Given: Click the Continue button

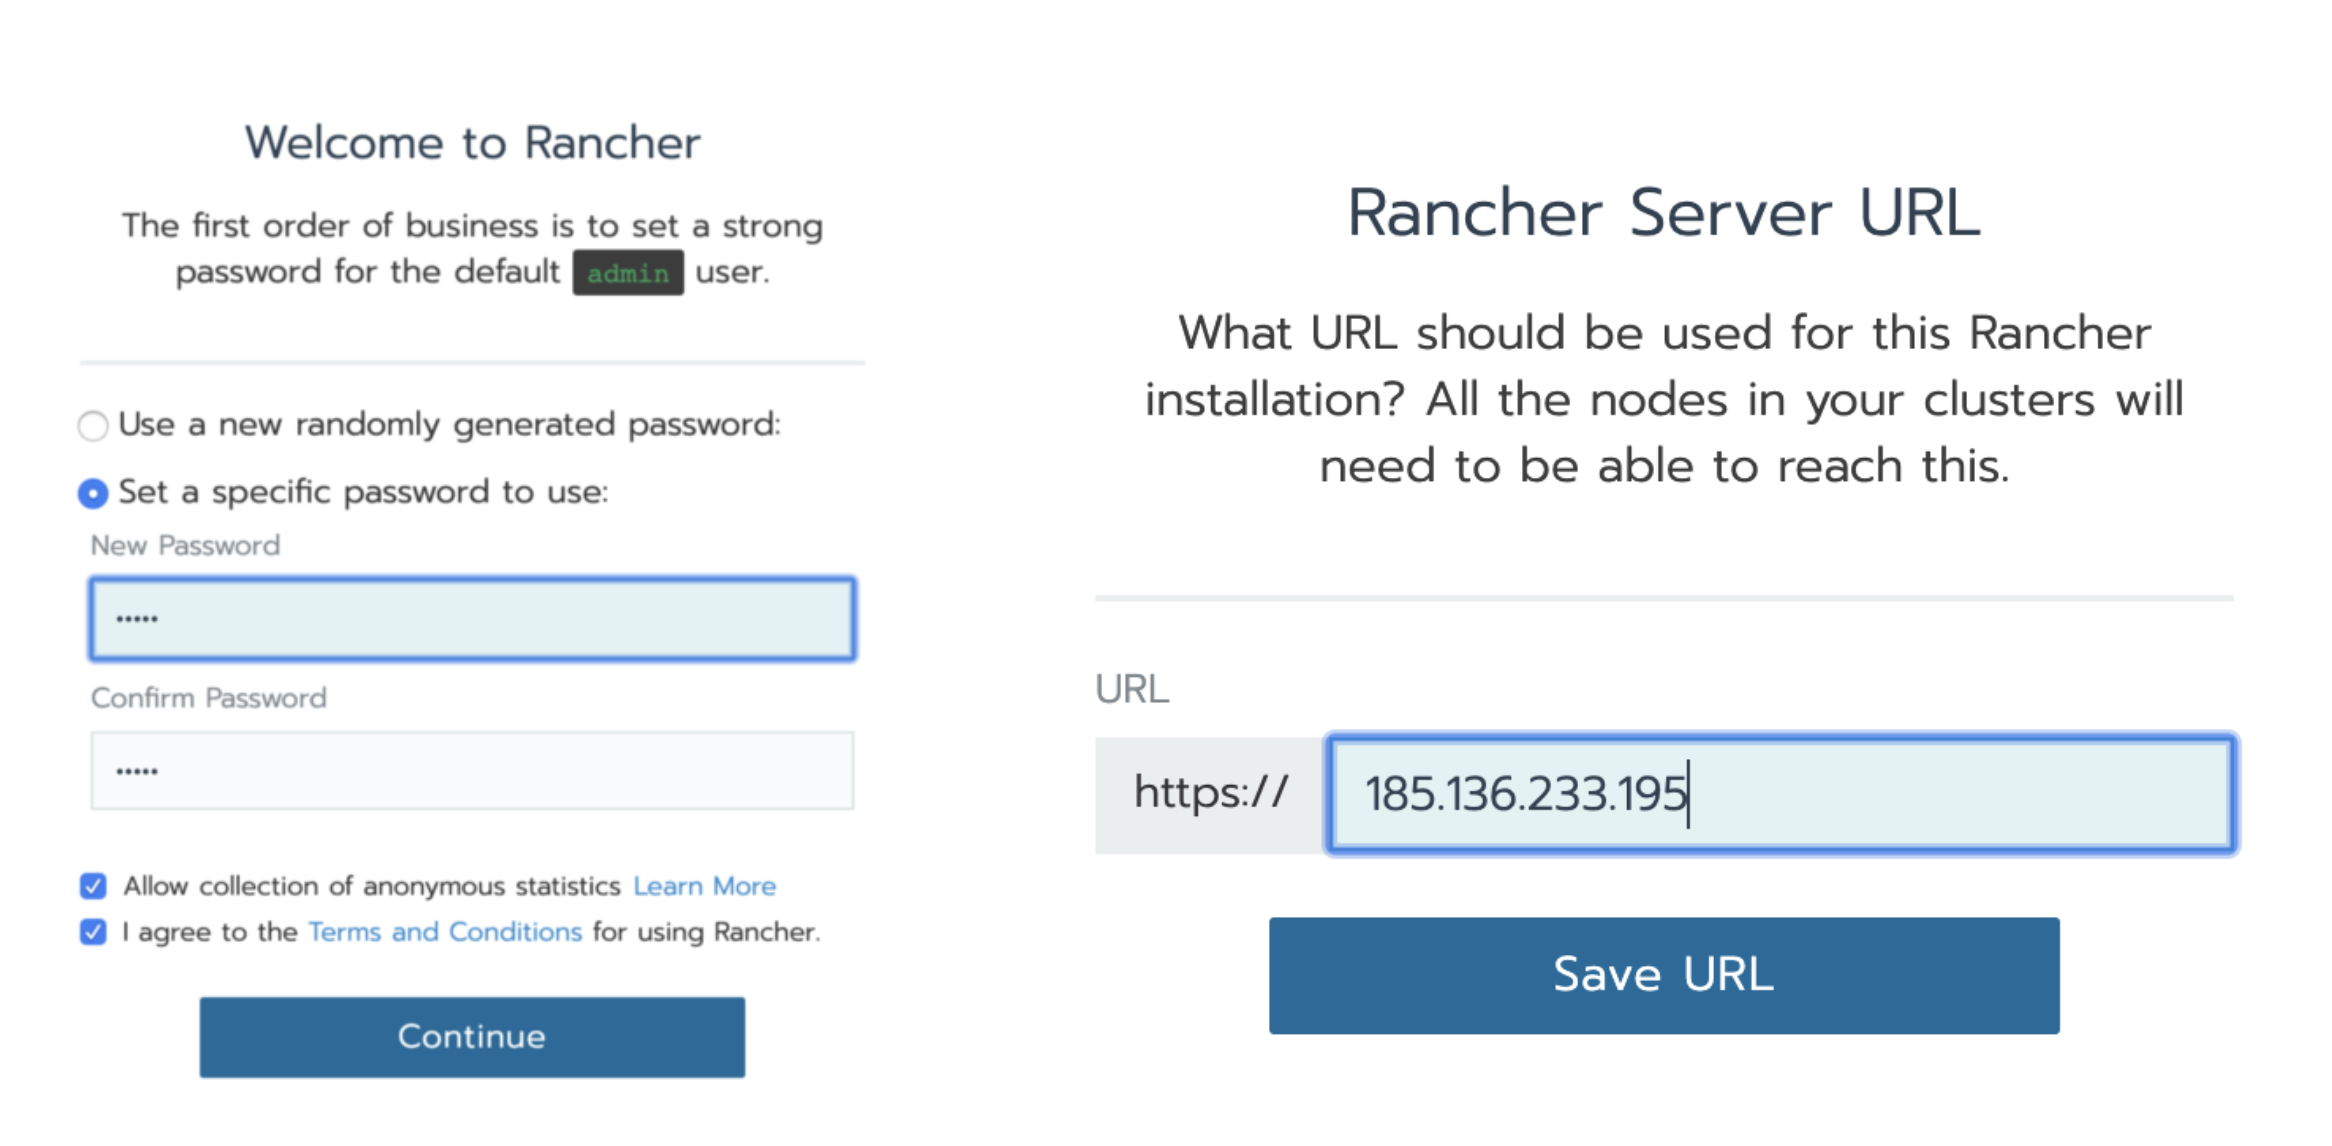Looking at the screenshot, I should 472,1037.
